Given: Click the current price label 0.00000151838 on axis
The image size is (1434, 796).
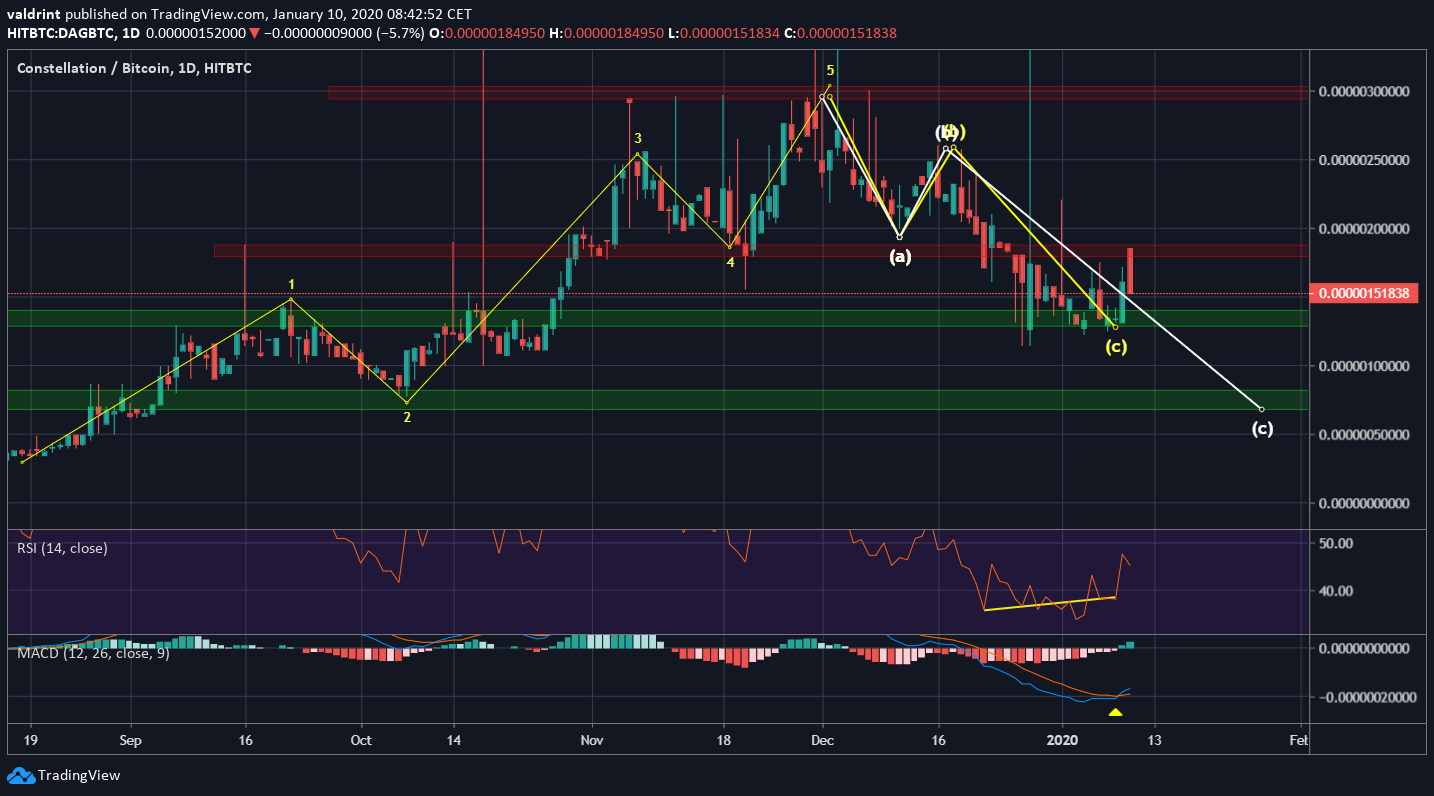Looking at the screenshot, I should [x=1364, y=294].
